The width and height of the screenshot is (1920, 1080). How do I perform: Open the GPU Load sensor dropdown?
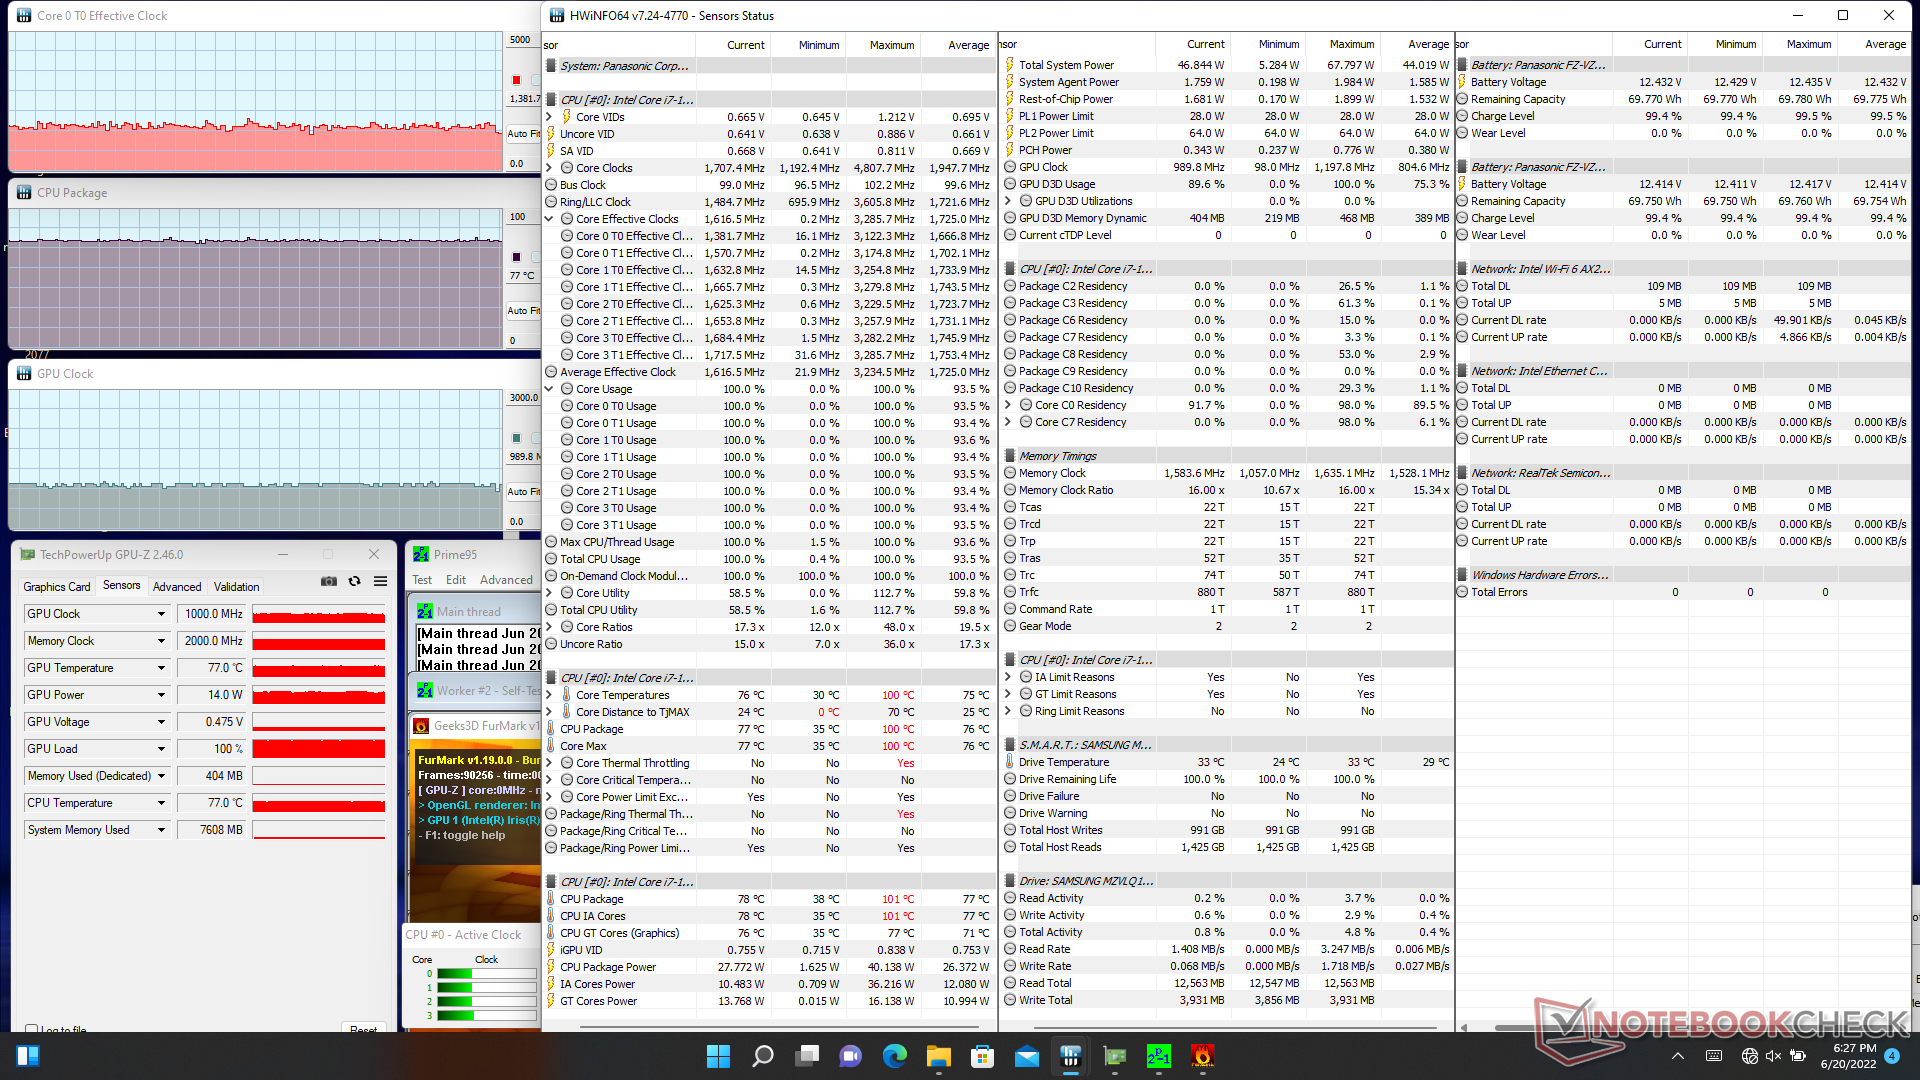click(x=161, y=749)
